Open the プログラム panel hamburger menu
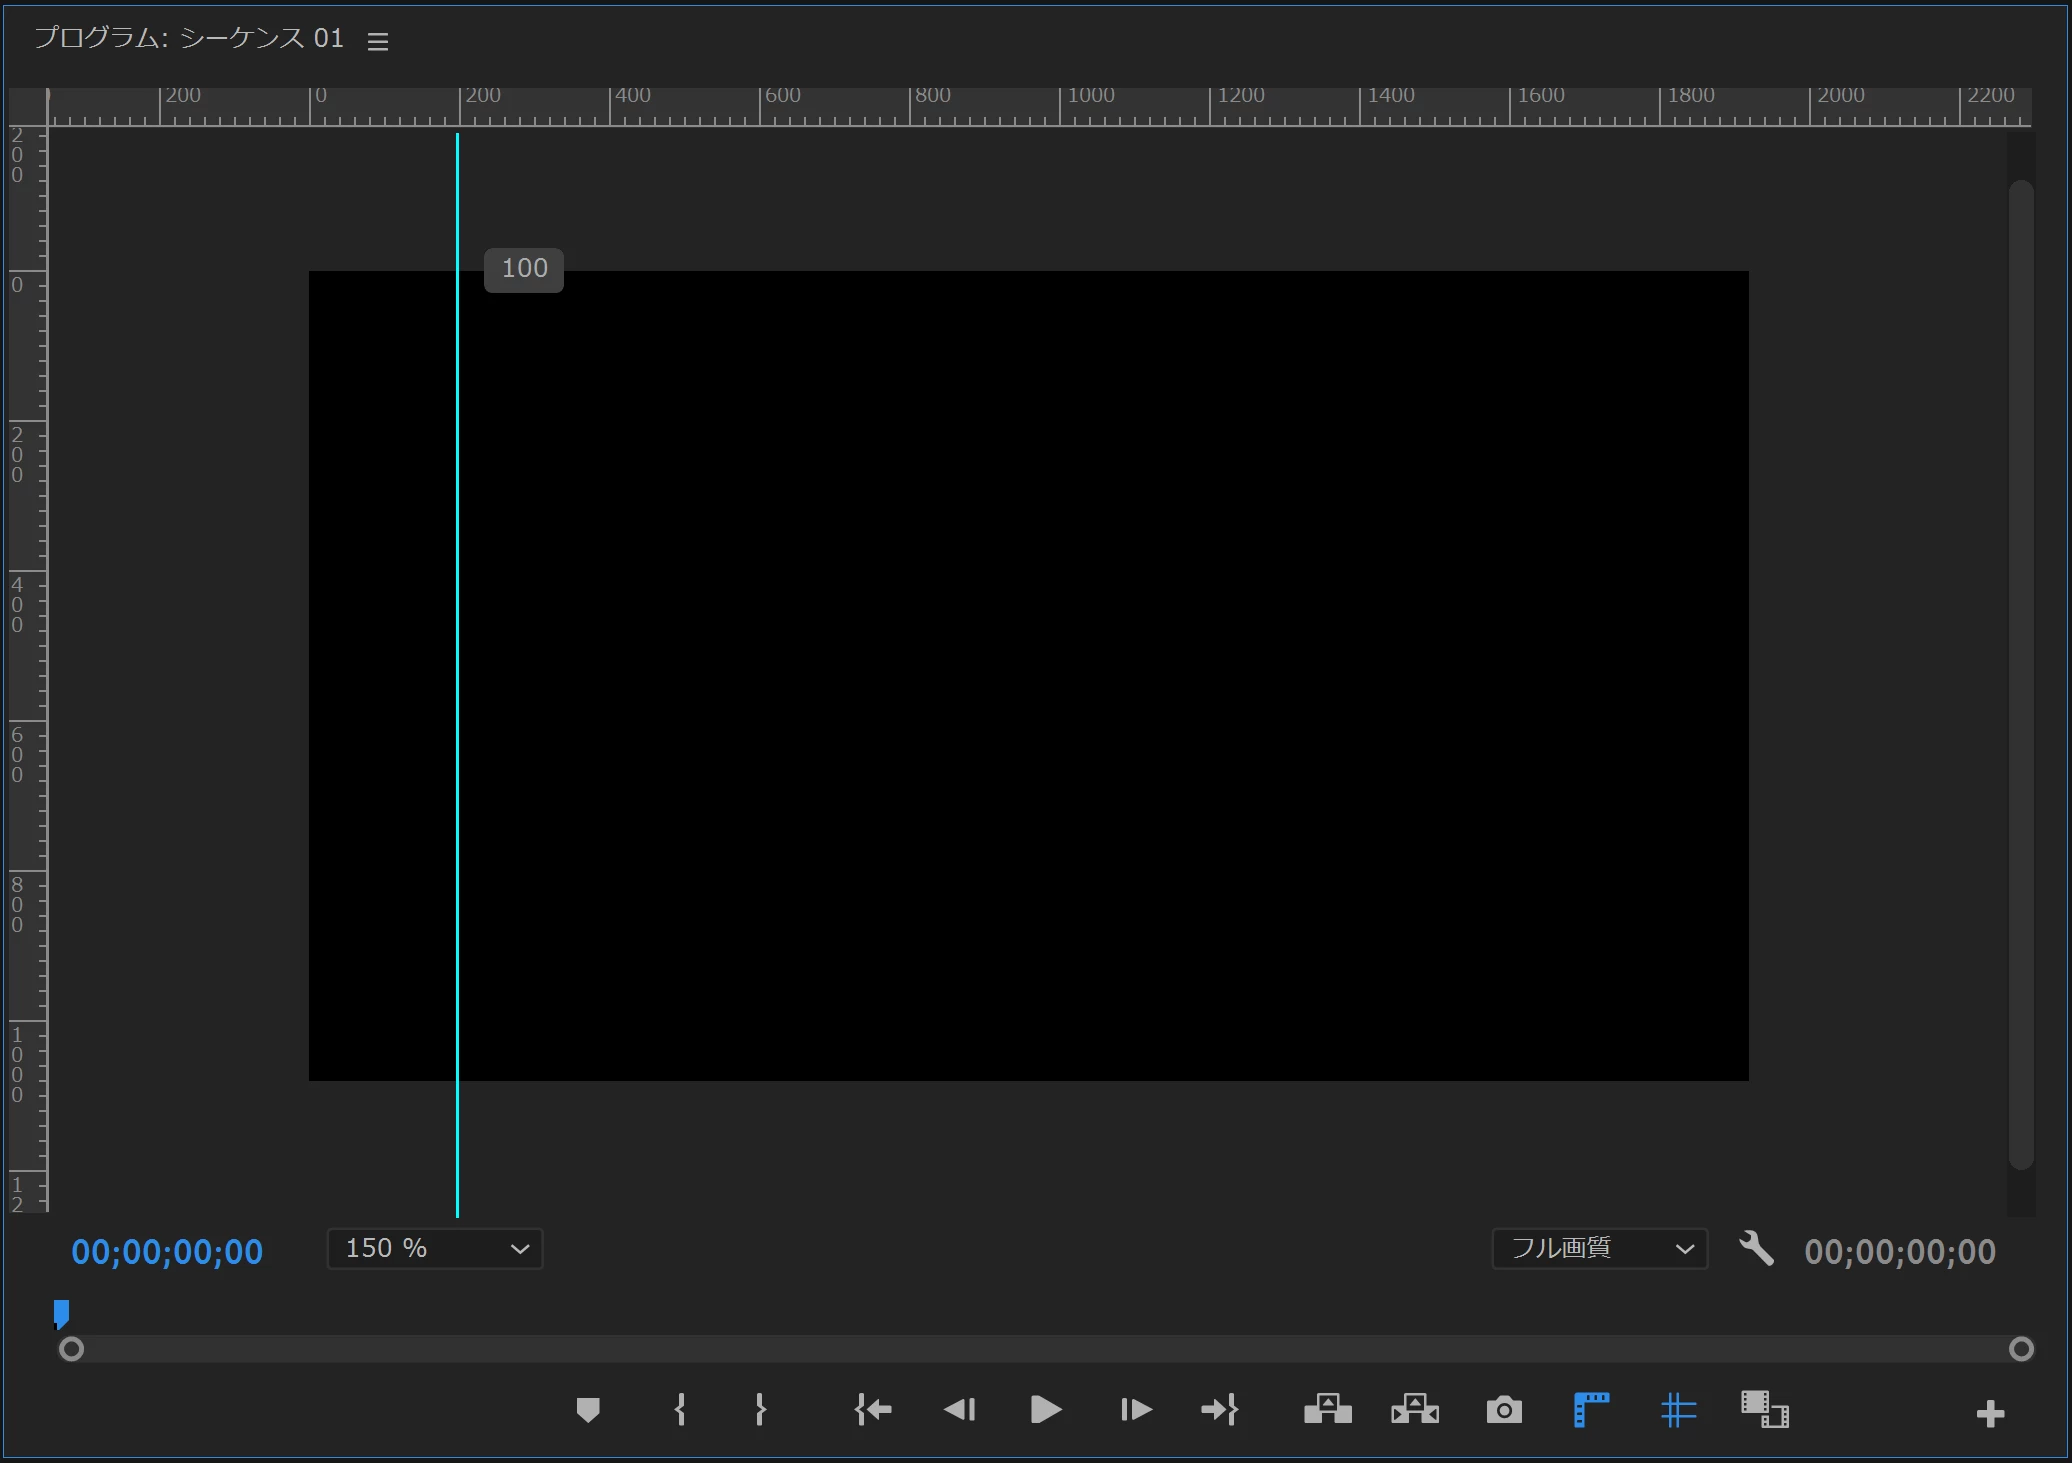2072x1463 pixels. coord(378,42)
